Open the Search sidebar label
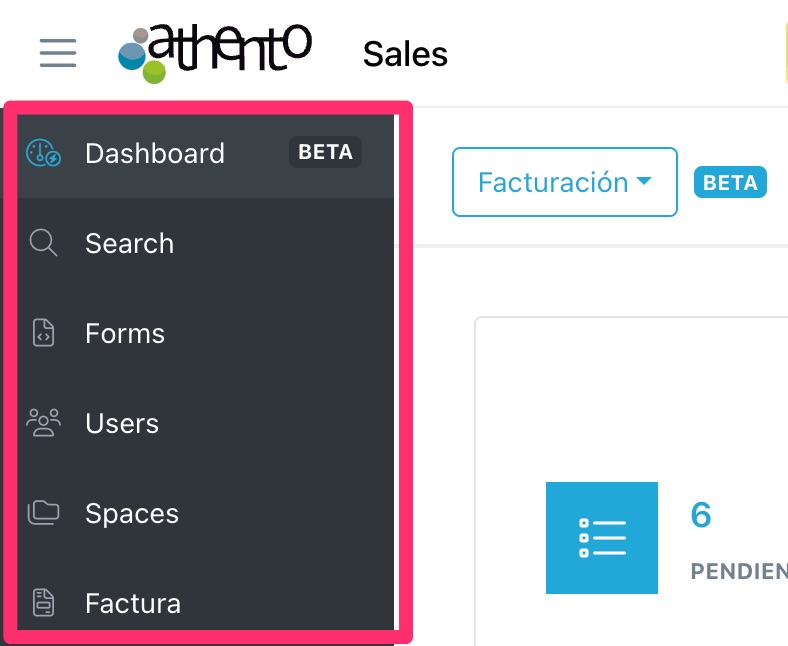788x646 pixels. 130,243
